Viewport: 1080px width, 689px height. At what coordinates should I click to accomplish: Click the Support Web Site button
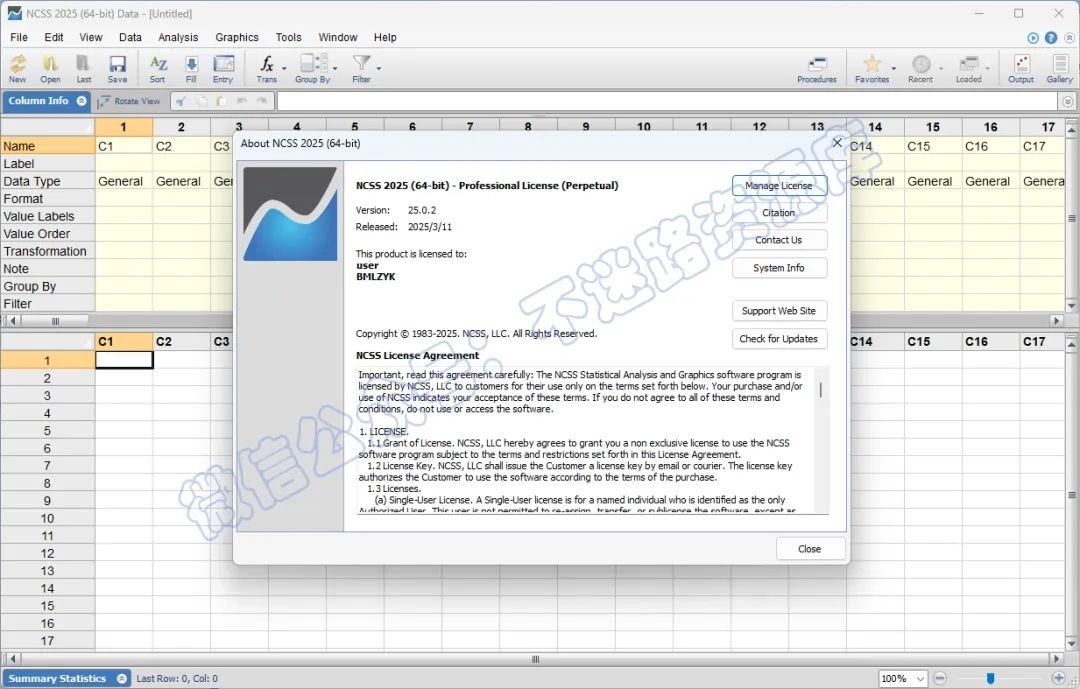pyautogui.click(x=779, y=311)
